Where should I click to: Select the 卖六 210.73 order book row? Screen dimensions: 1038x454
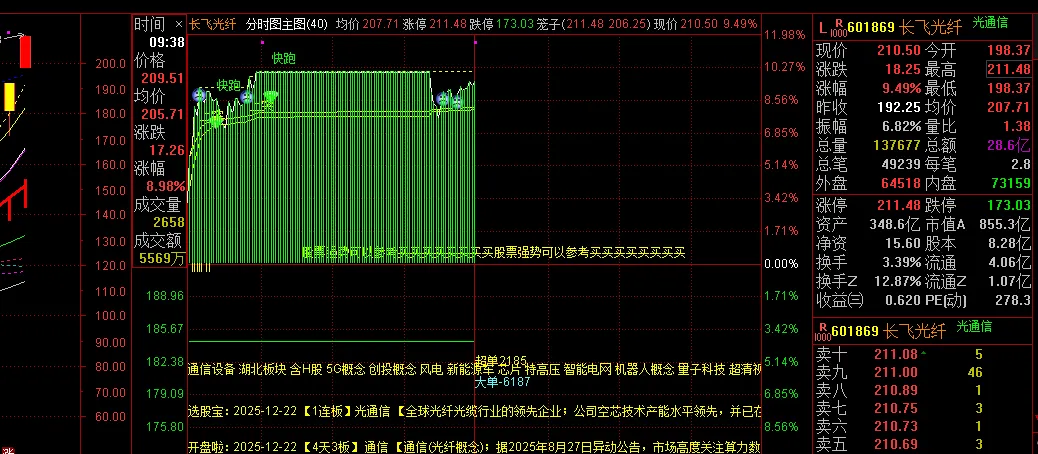point(923,427)
